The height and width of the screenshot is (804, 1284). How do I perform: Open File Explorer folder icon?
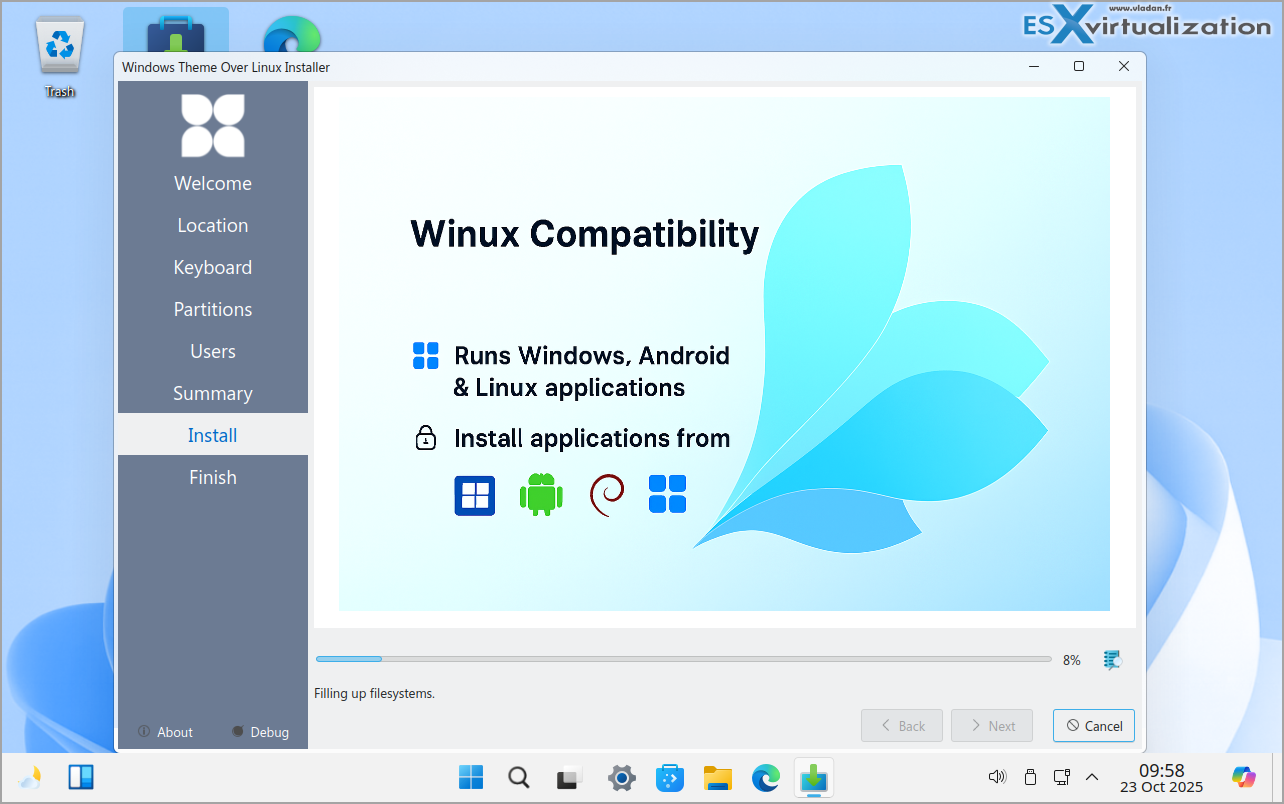pos(718,777)
